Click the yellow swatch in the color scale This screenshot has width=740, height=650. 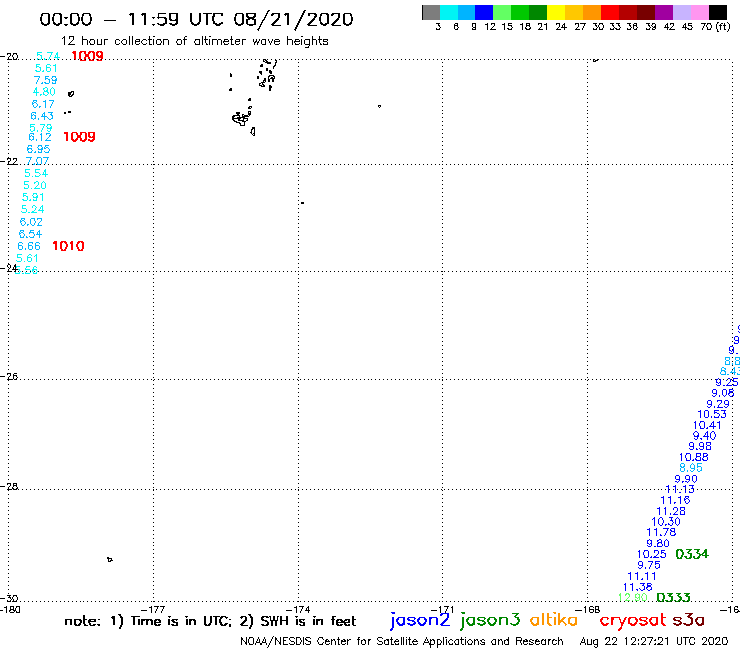(556, 12)
